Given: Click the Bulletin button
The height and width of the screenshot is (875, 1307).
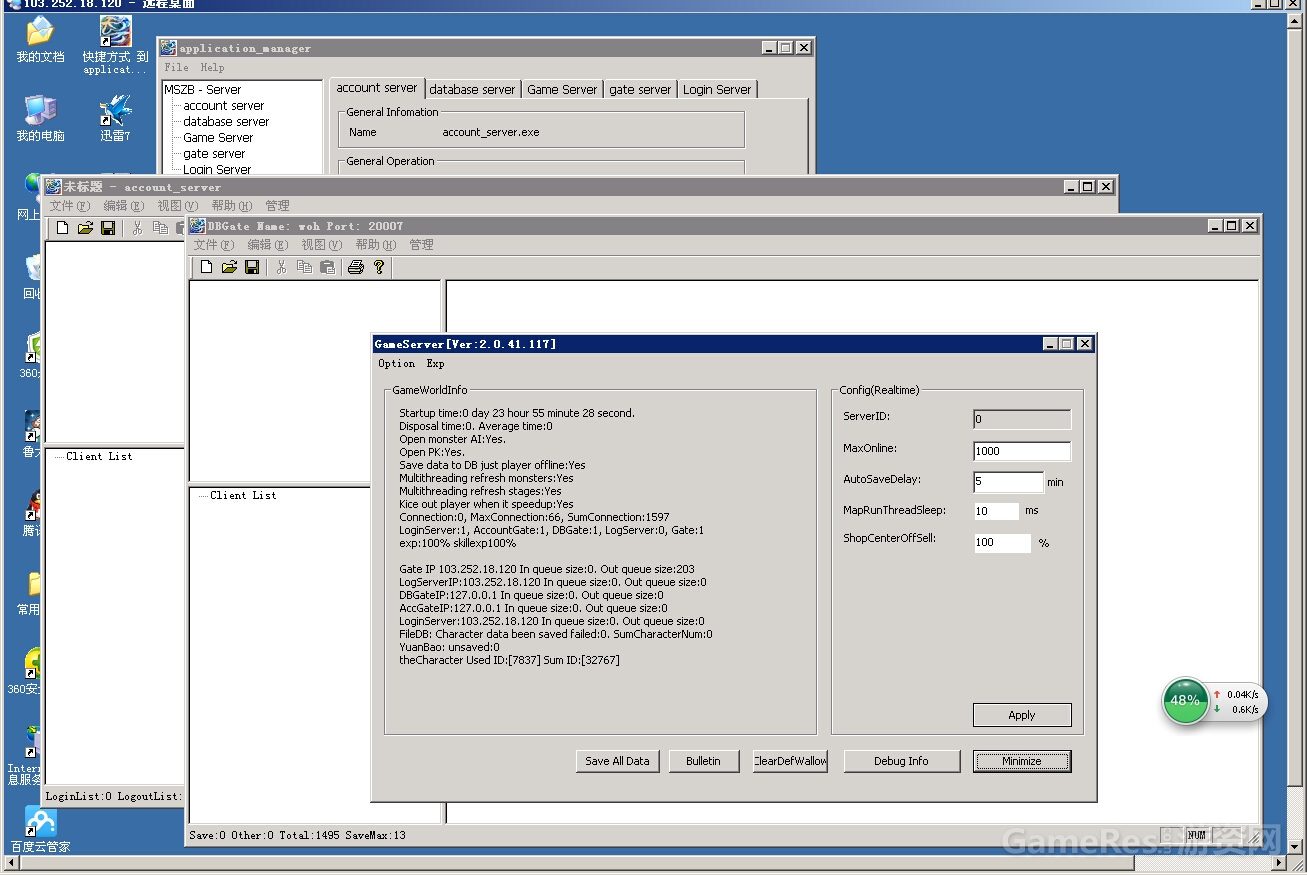Looking at the screenshot, I should [x=703, y=761].
